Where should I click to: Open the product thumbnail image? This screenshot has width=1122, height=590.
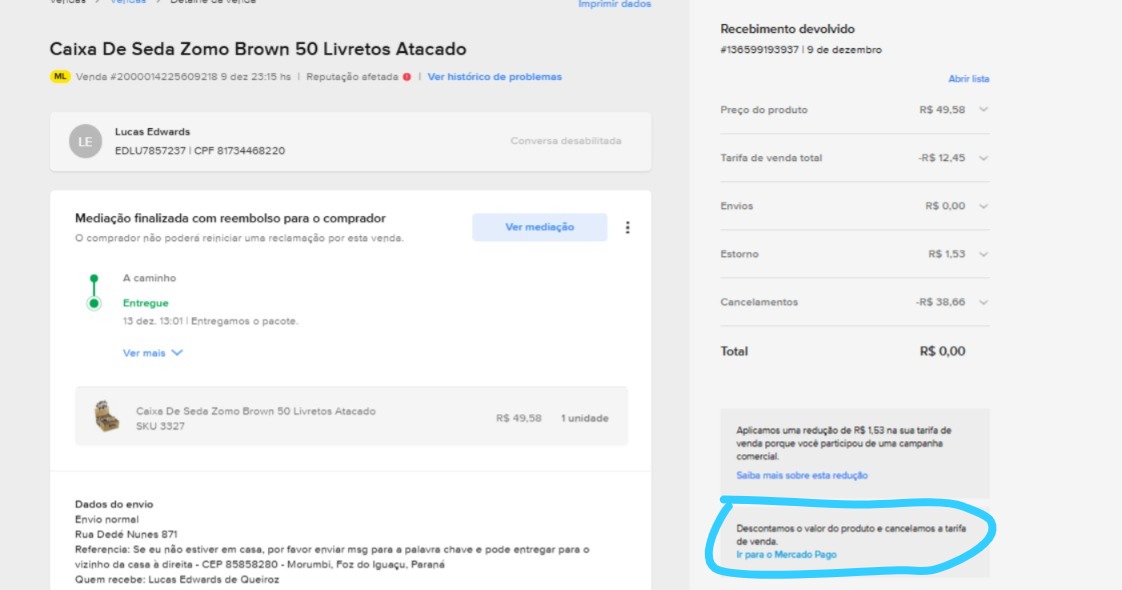pyautogui.click(x=107, y=416)
